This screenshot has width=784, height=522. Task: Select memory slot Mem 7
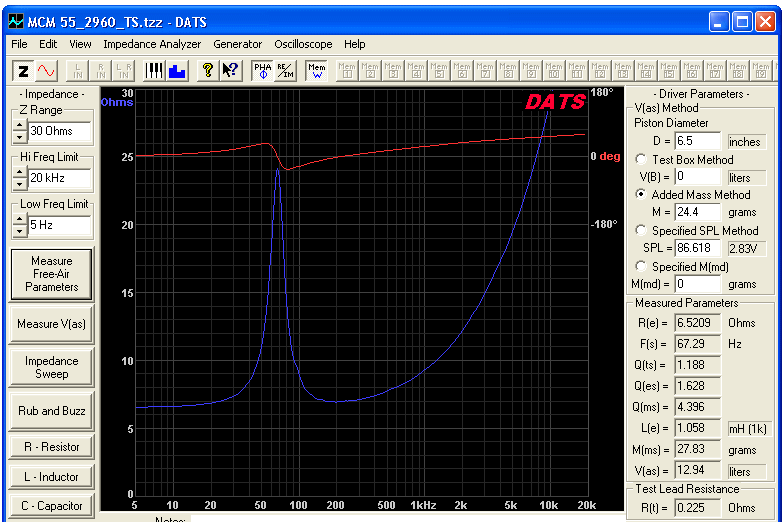click(x=485, y=71)
